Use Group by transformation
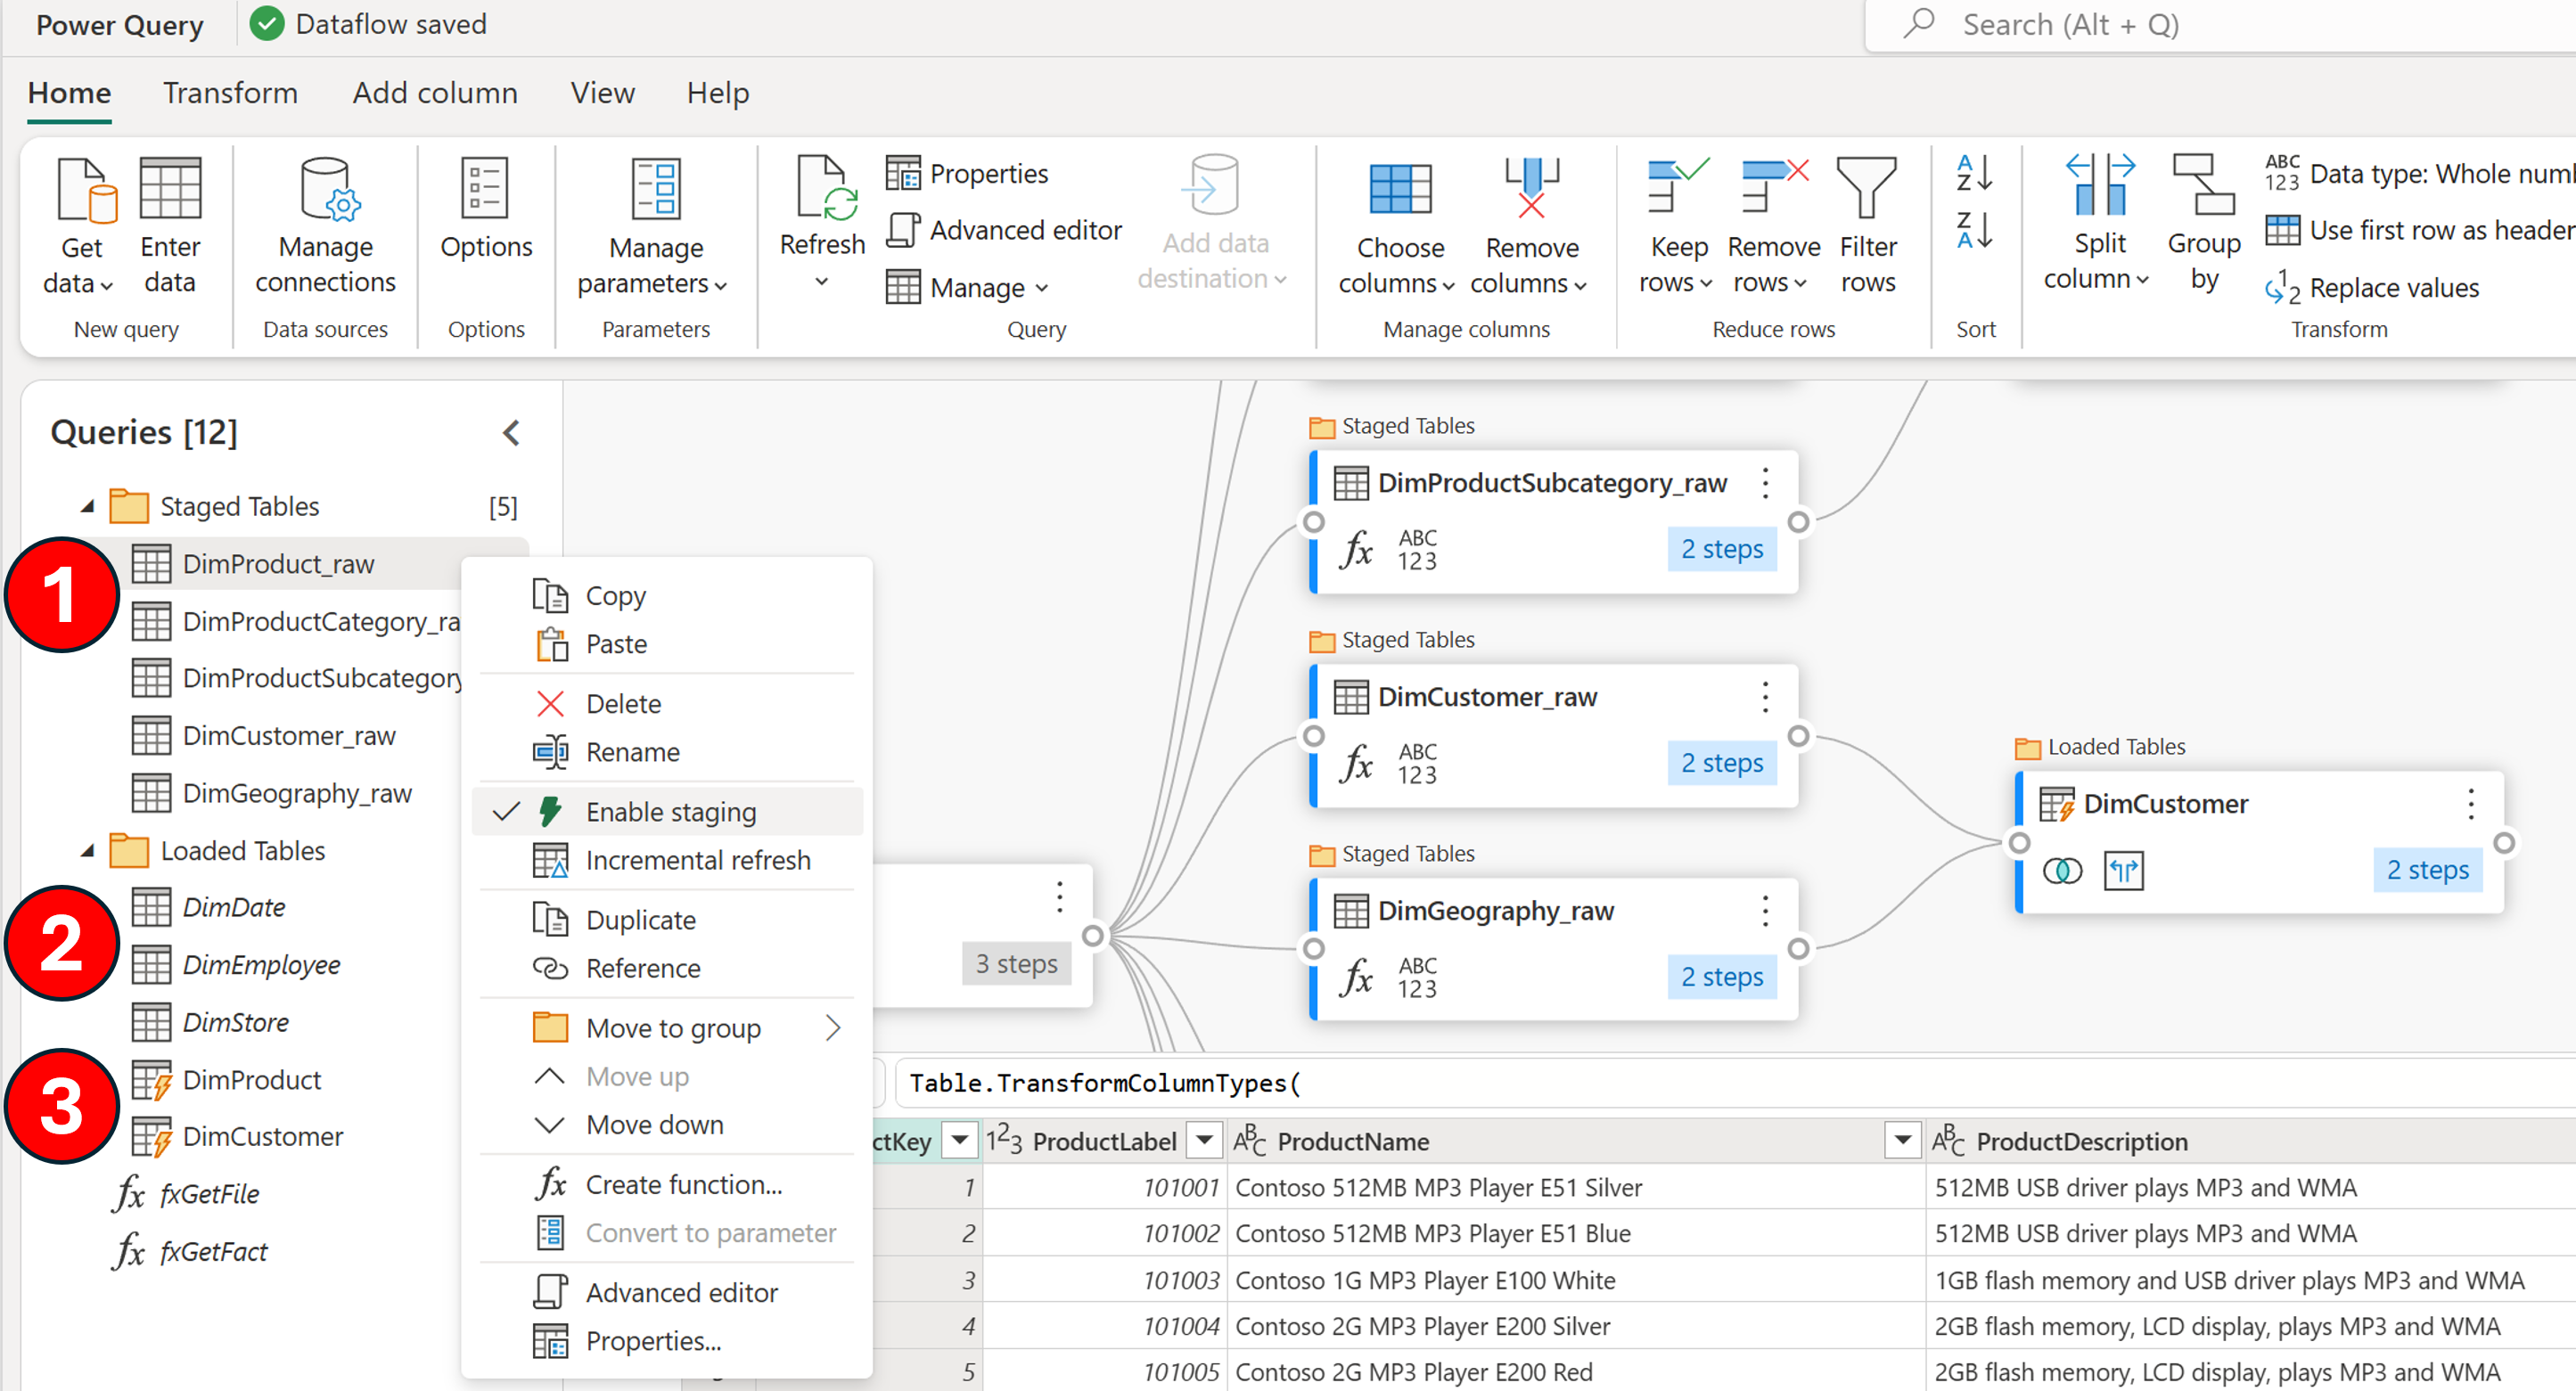2576x1391 pixels. (2203, 222)
